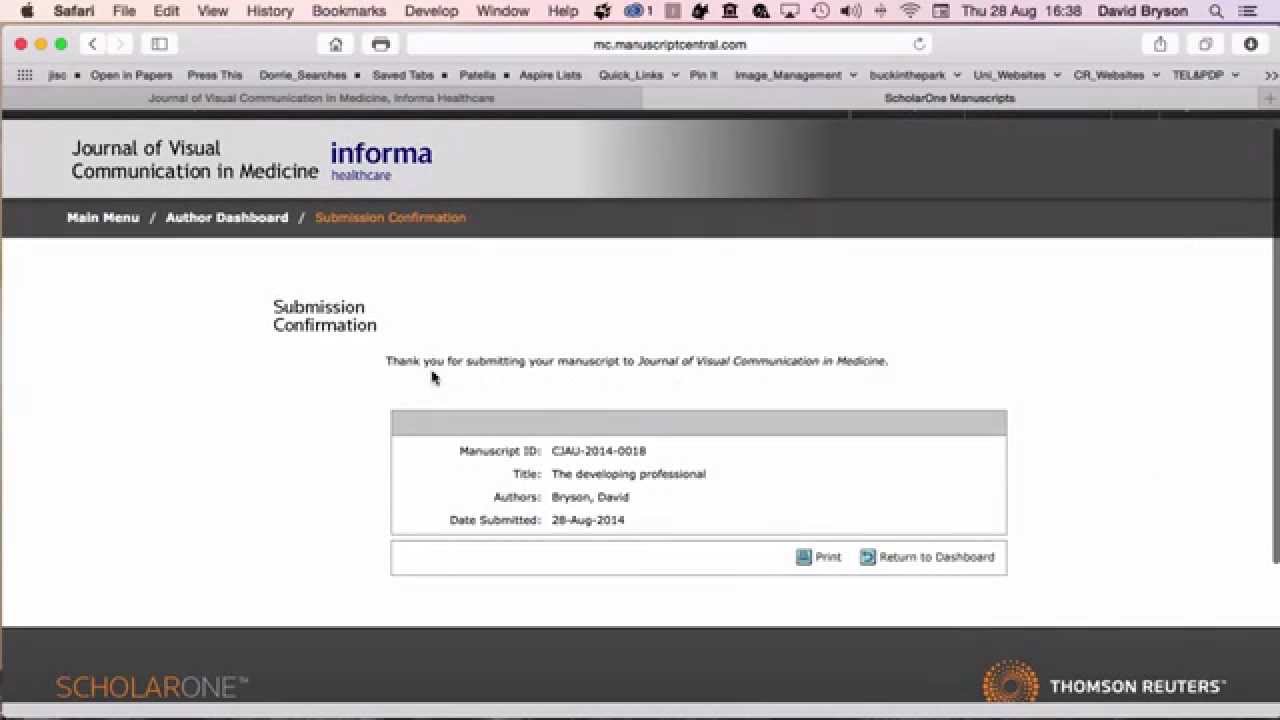1280x720 pixels.
Task: Open the home page button
Action: pos(336,44)
